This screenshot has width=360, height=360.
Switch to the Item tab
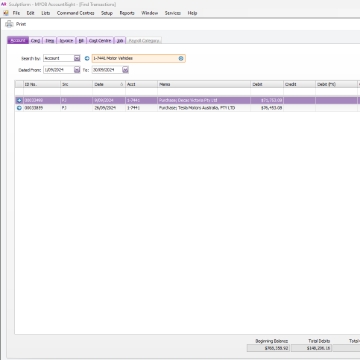click(x=50, y=40)
